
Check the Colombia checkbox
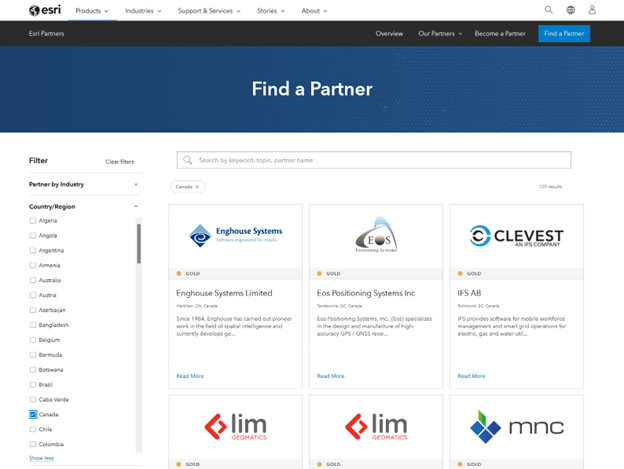[x=33, y=444]
